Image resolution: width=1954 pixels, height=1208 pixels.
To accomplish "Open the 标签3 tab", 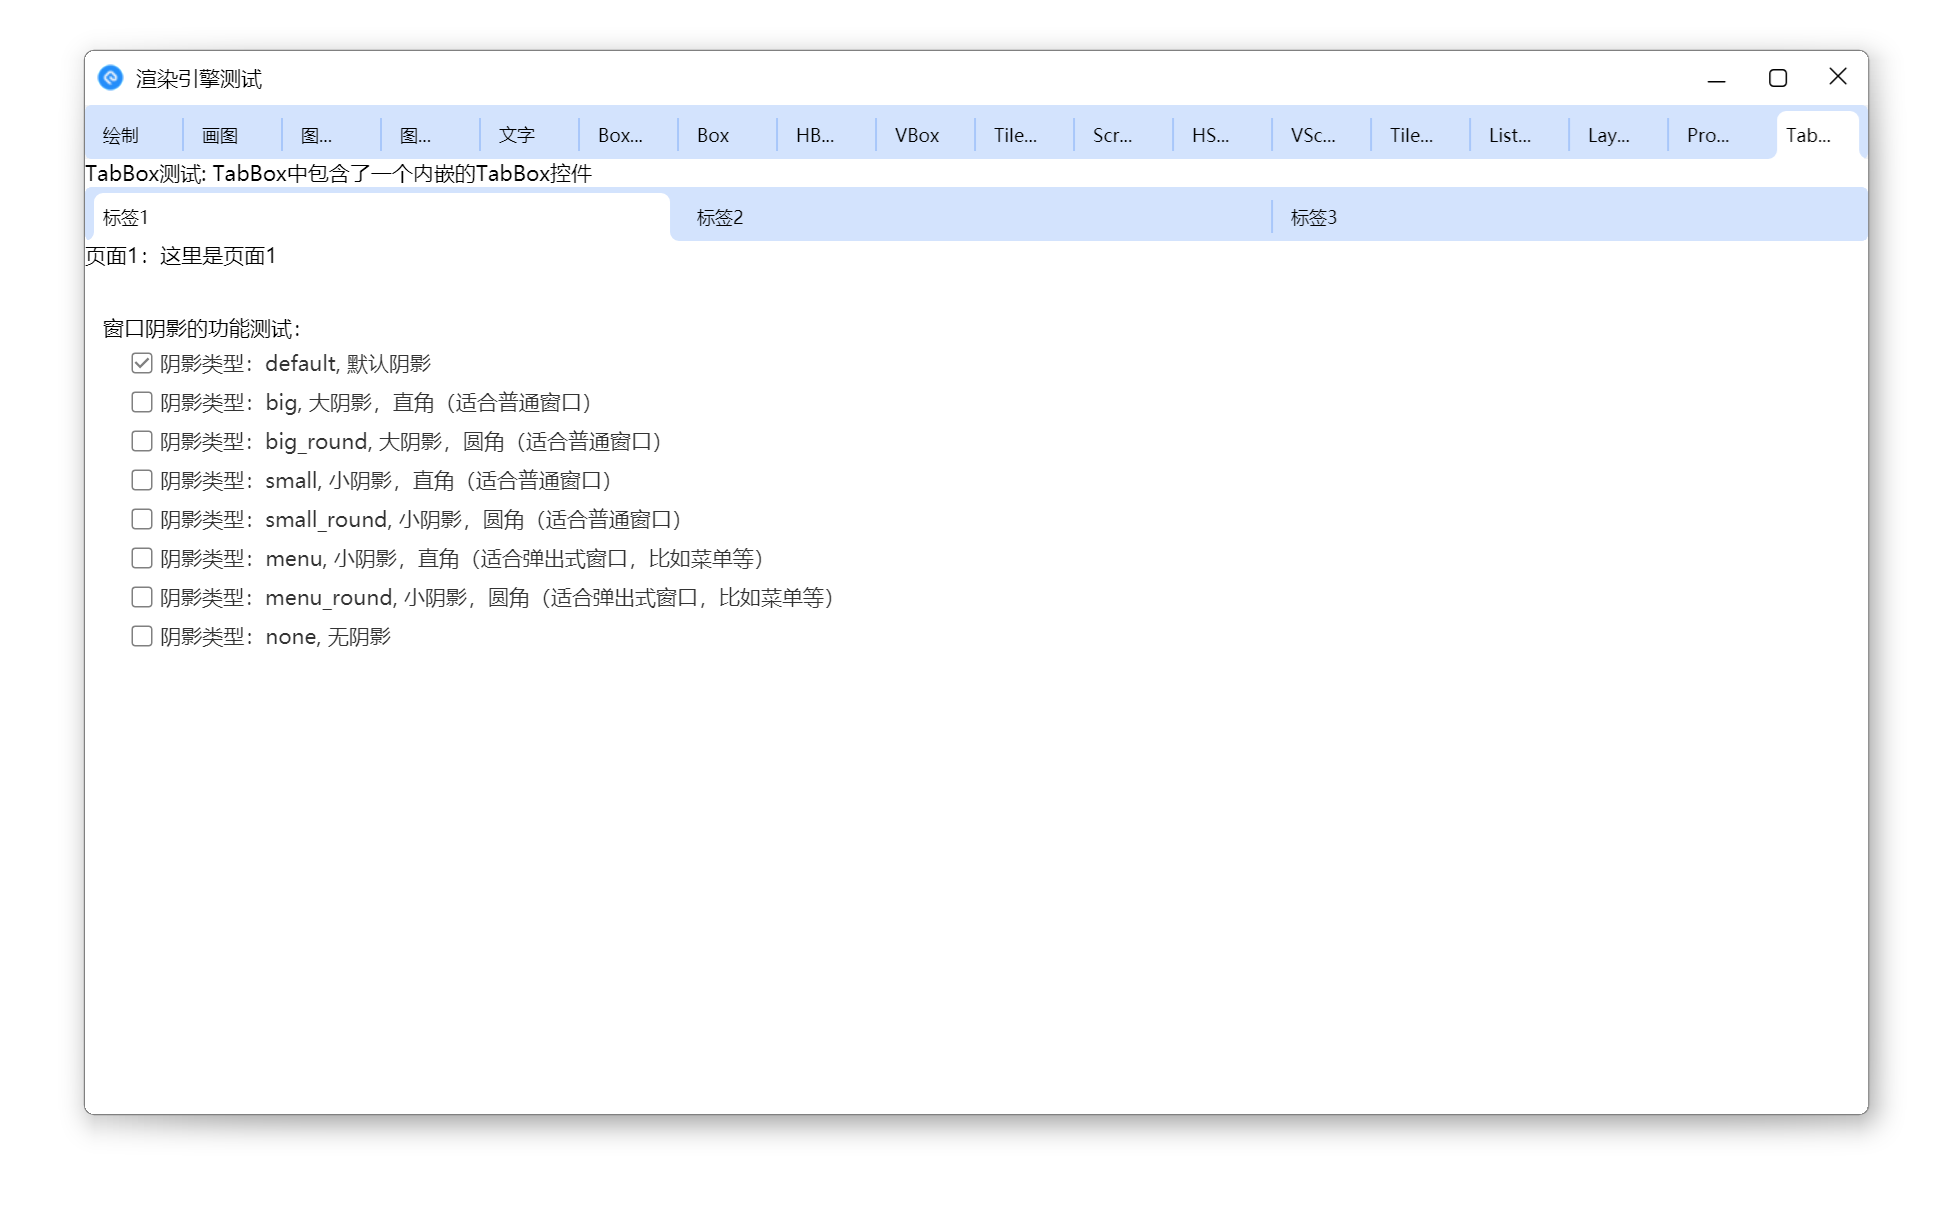I will pyautogui.click(x=1314, y=217).
